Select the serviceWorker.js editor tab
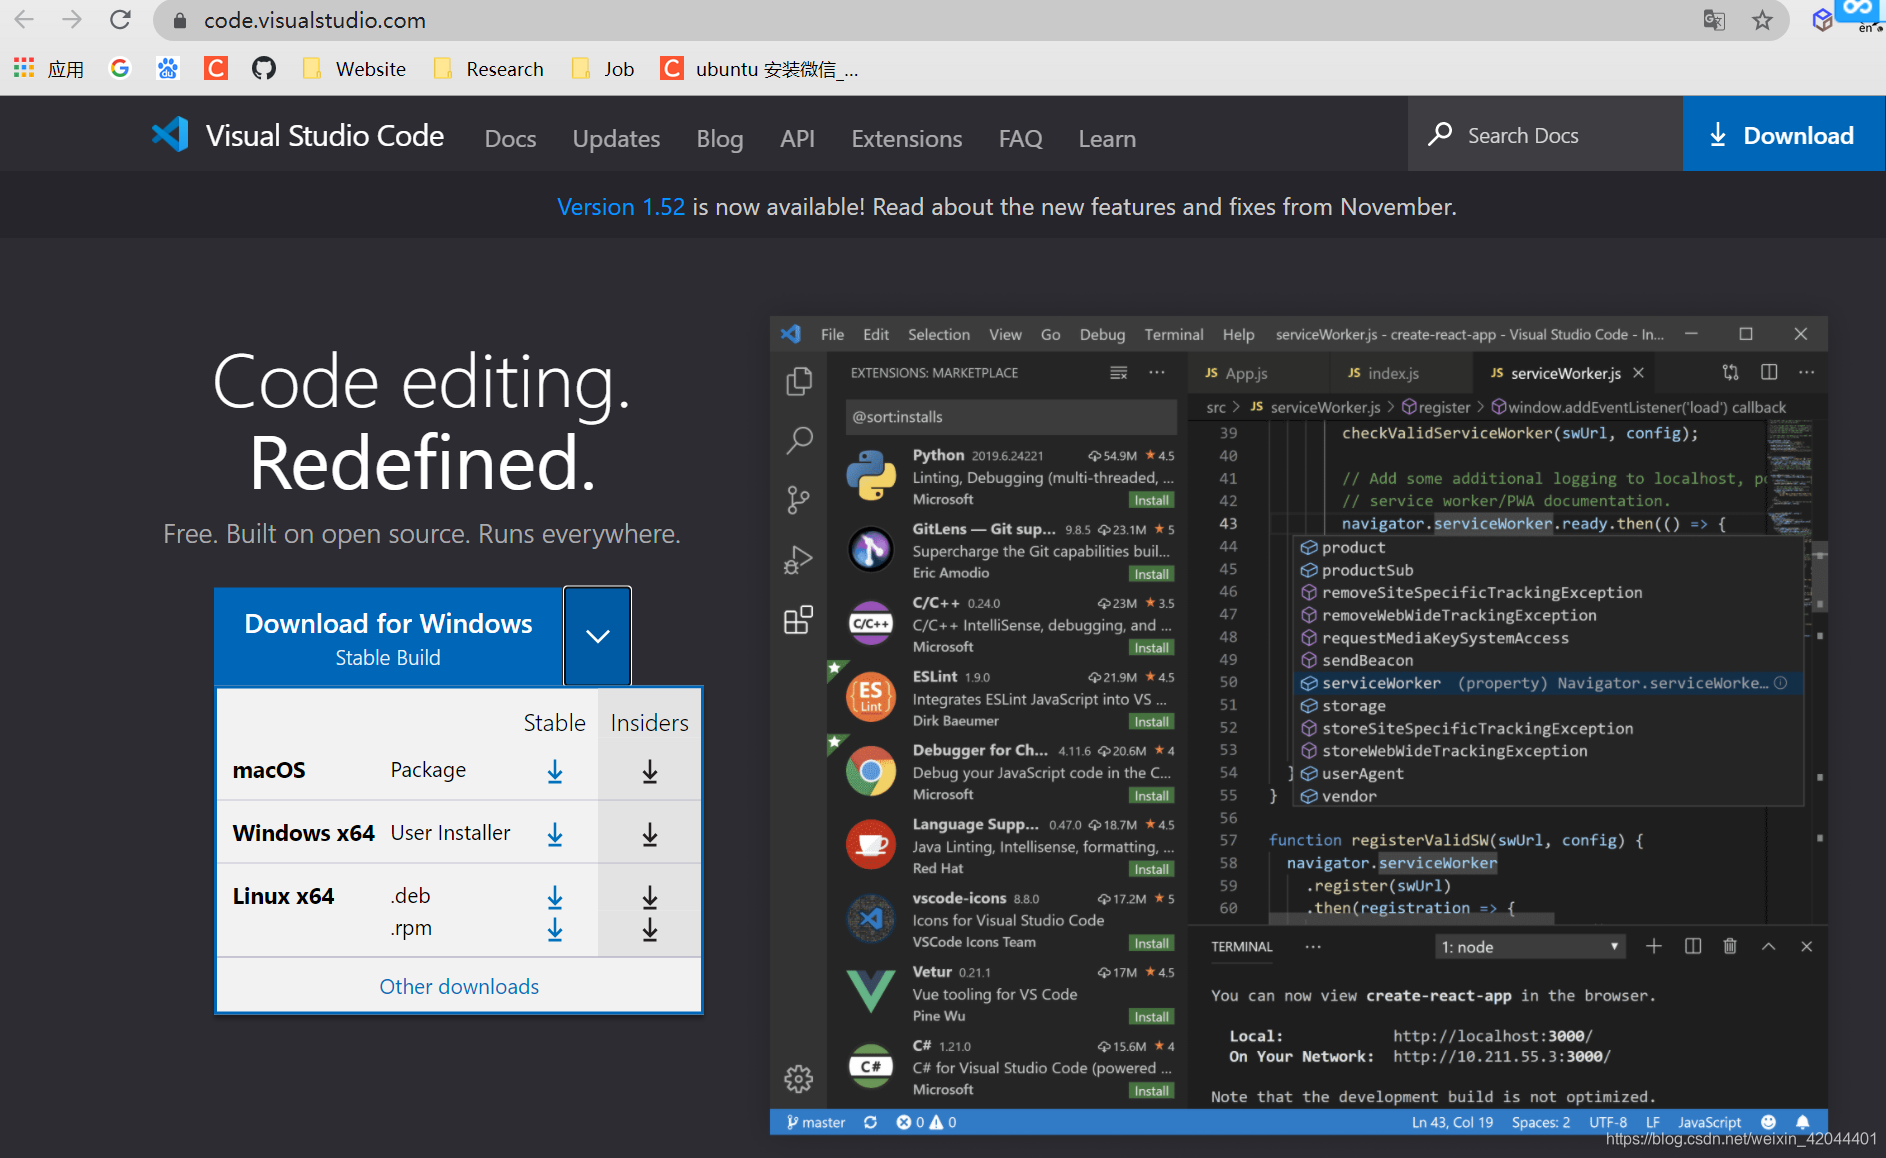This screenshot has height=1158, width=1886. 1563,373
